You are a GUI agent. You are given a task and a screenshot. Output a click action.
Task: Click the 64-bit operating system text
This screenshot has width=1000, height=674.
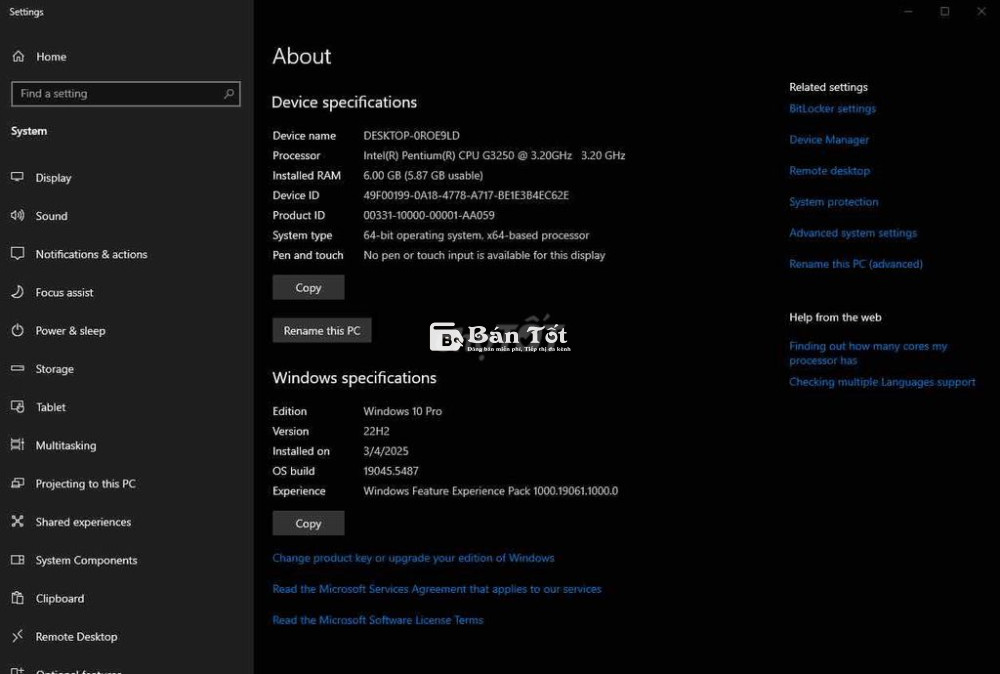pyautogui.click(x=476, y=235)
